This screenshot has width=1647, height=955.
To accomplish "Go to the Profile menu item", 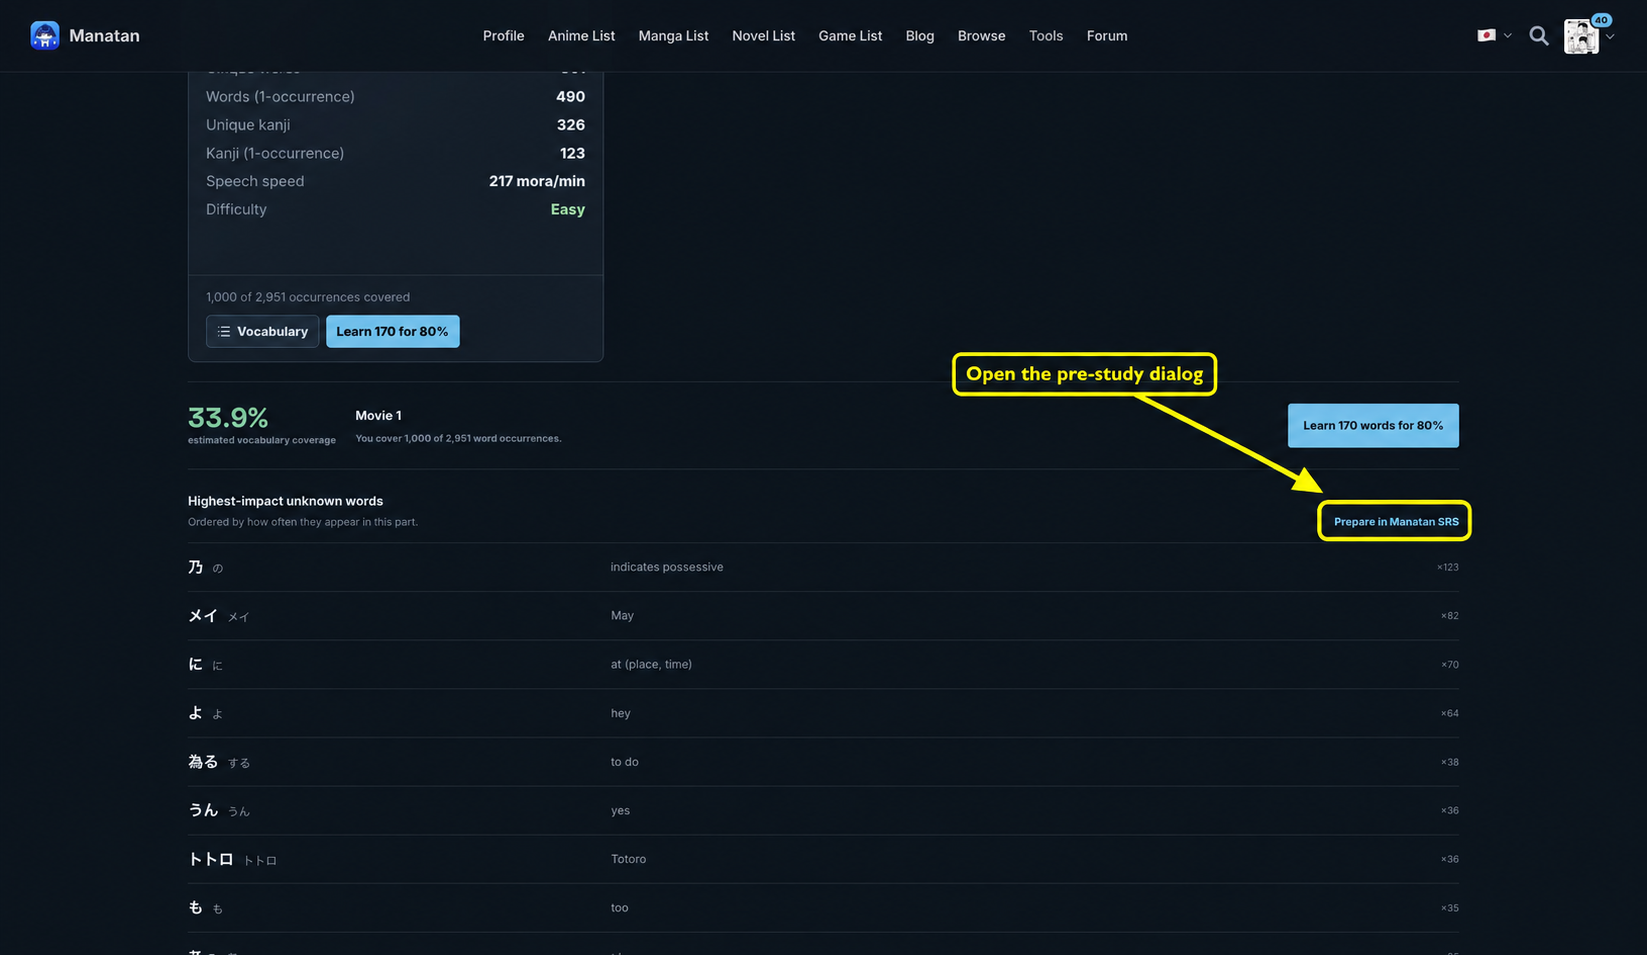I will (503, 36).
